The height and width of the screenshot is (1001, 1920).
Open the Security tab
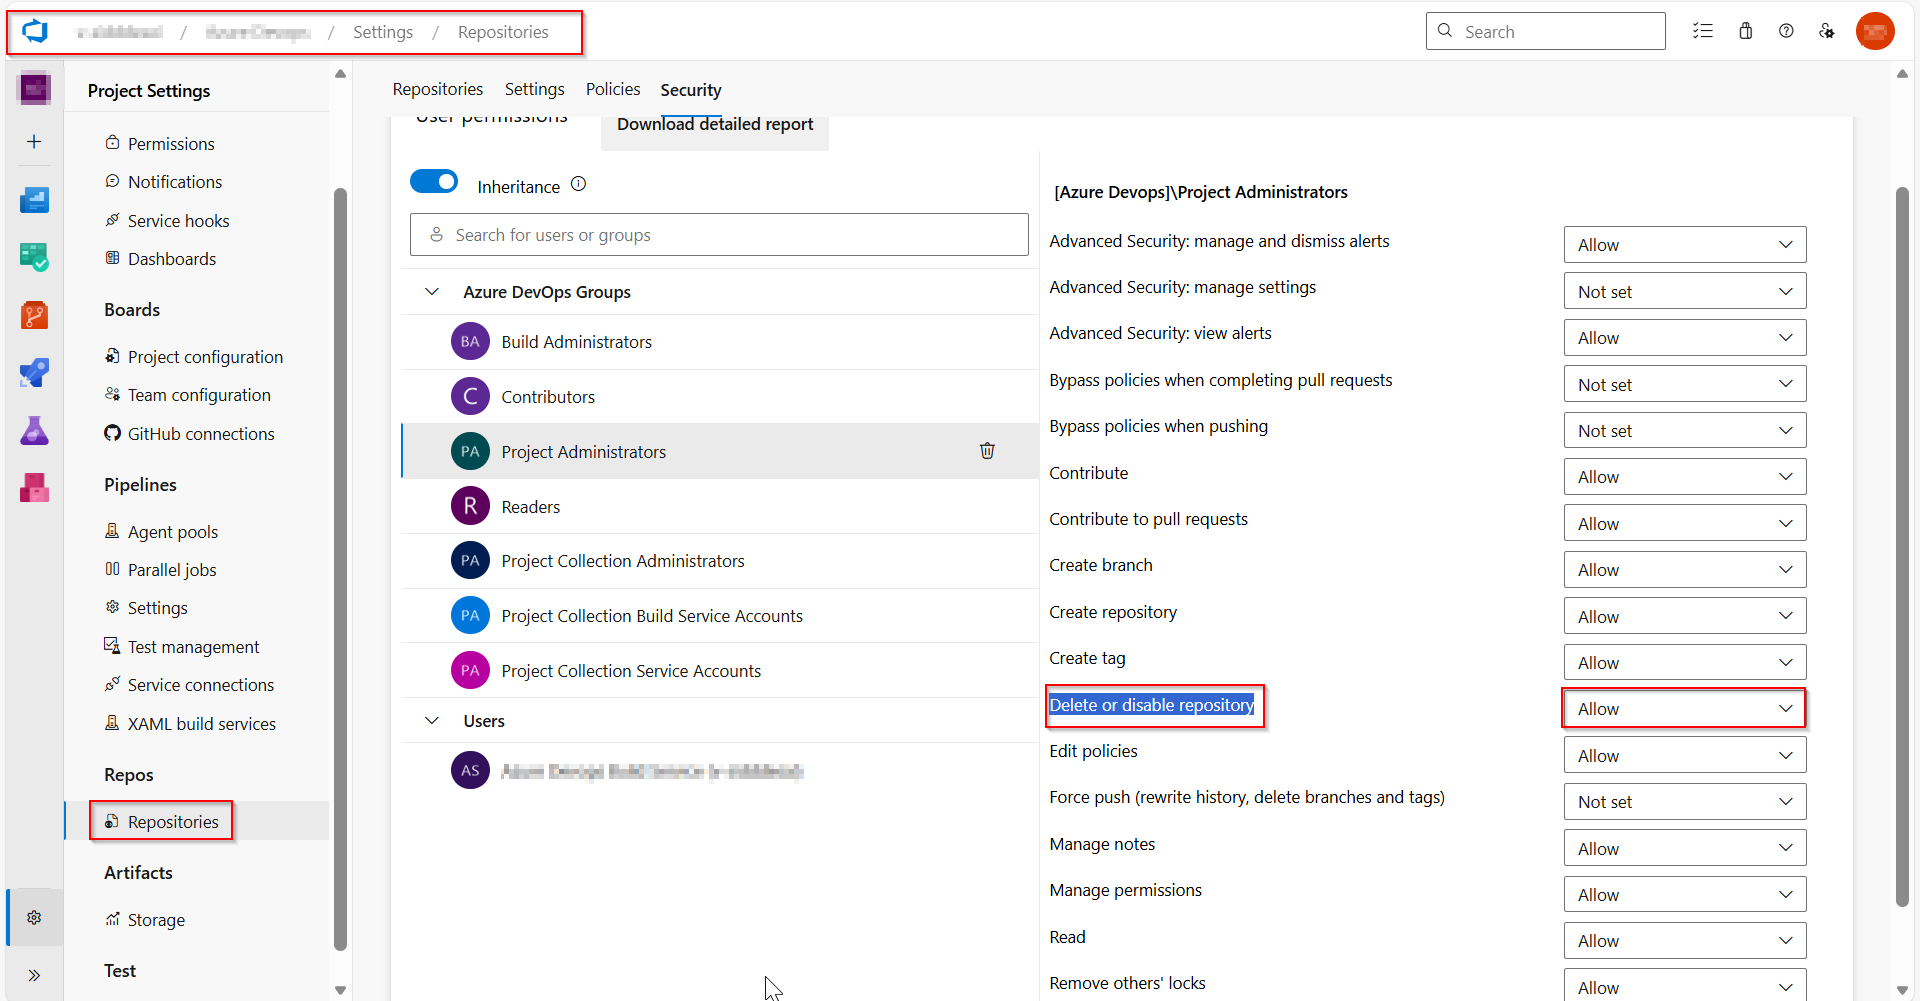(x=691, y=90)
